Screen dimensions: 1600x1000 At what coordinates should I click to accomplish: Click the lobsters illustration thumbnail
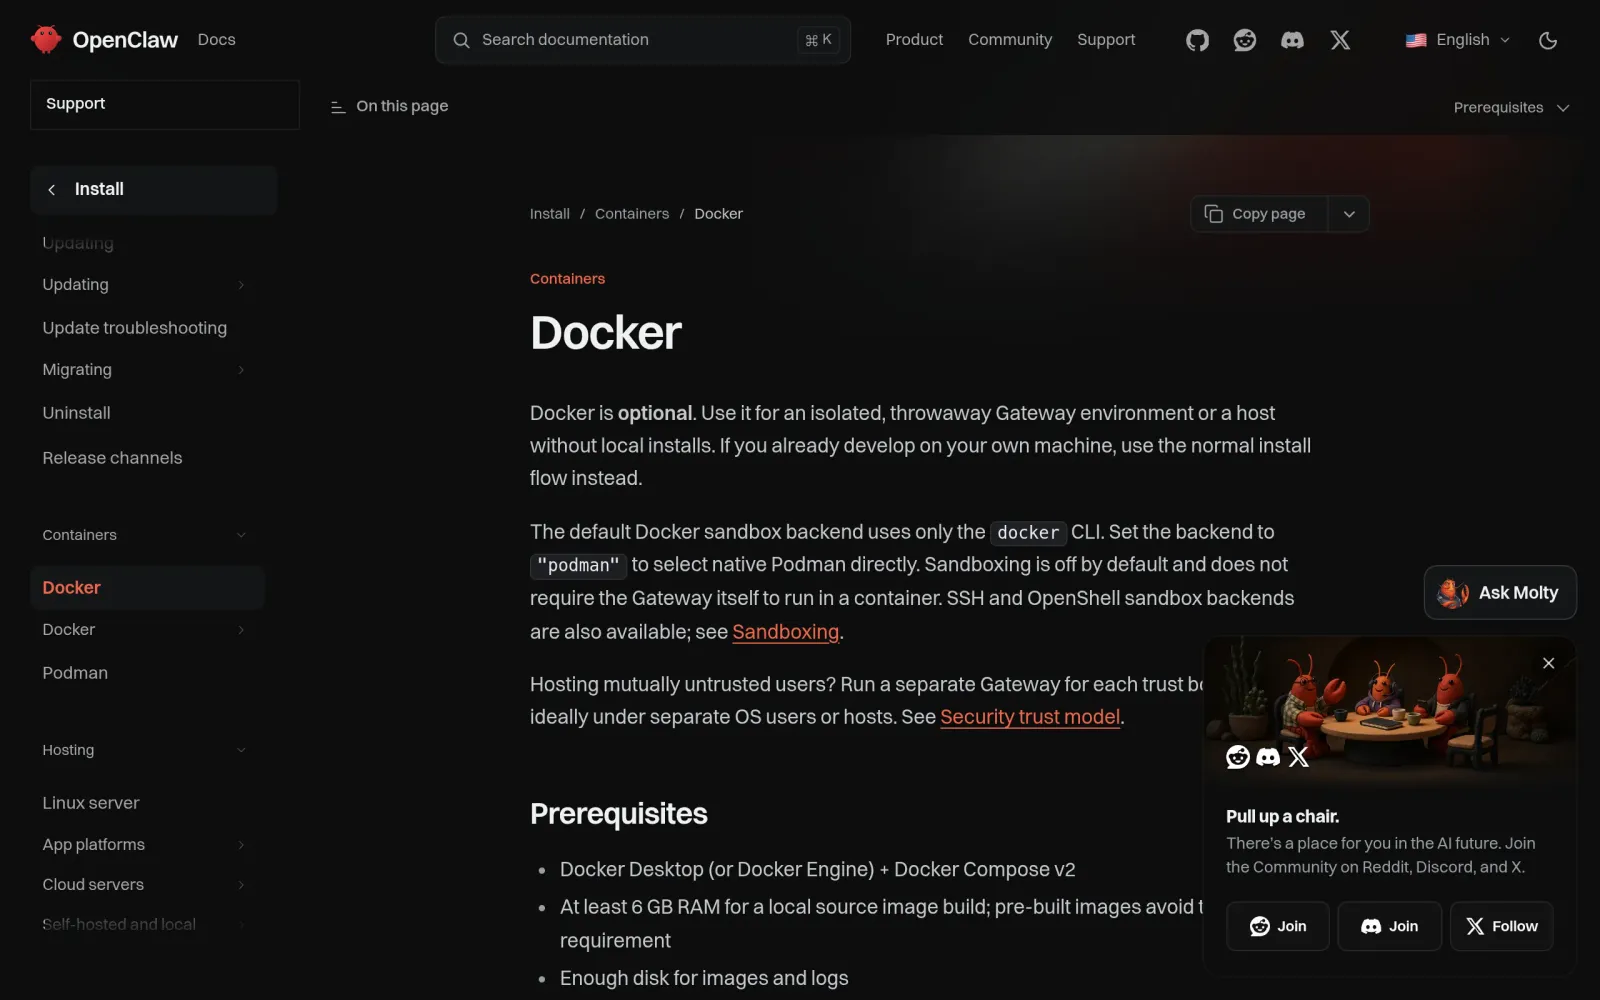(1389, 712)
